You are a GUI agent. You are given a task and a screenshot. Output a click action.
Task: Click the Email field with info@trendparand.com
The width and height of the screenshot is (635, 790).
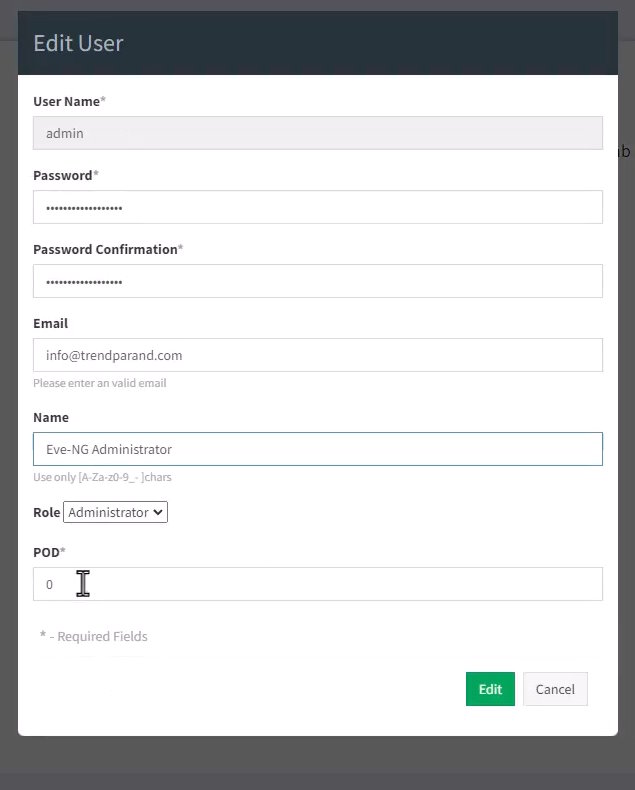[318, 355]
